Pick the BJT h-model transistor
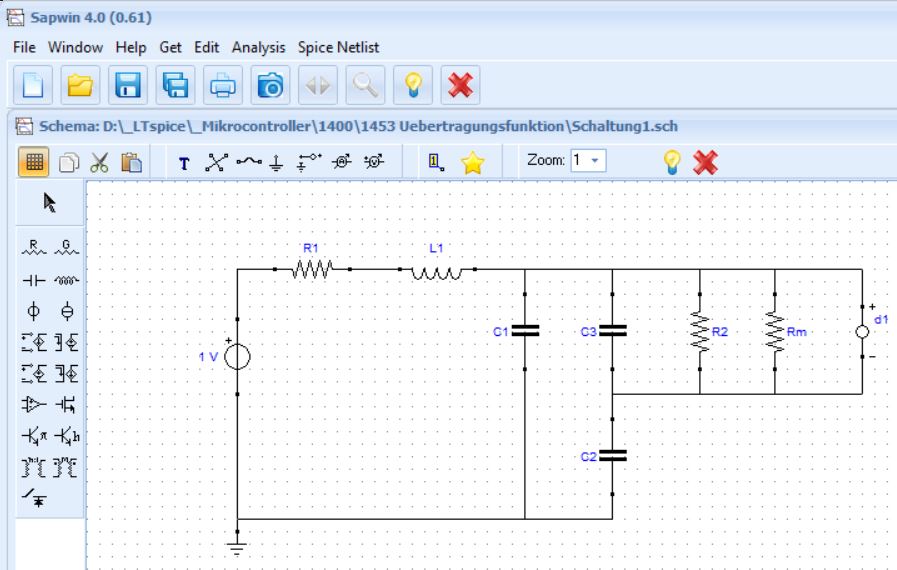 click(66, 436)
